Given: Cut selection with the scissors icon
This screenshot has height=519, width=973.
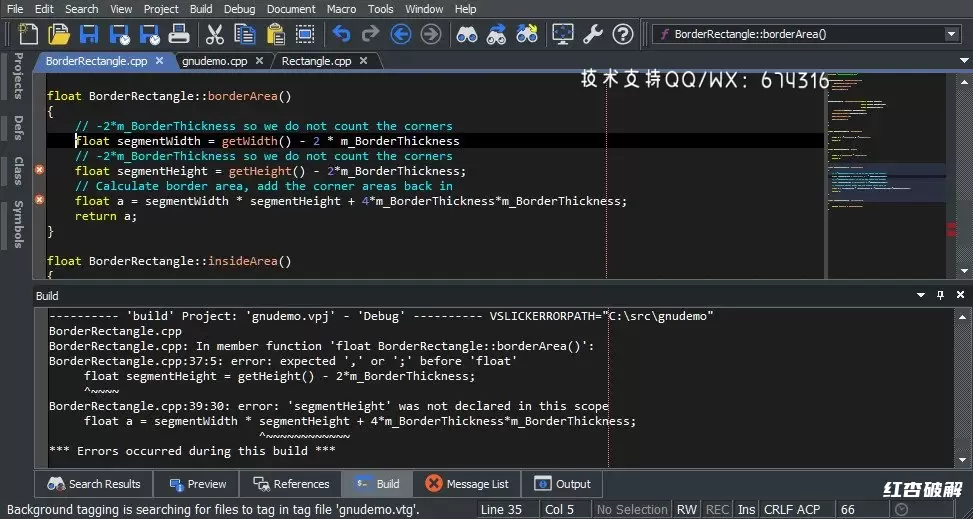Looking at the screenshot, I should (x=215, y=34).
